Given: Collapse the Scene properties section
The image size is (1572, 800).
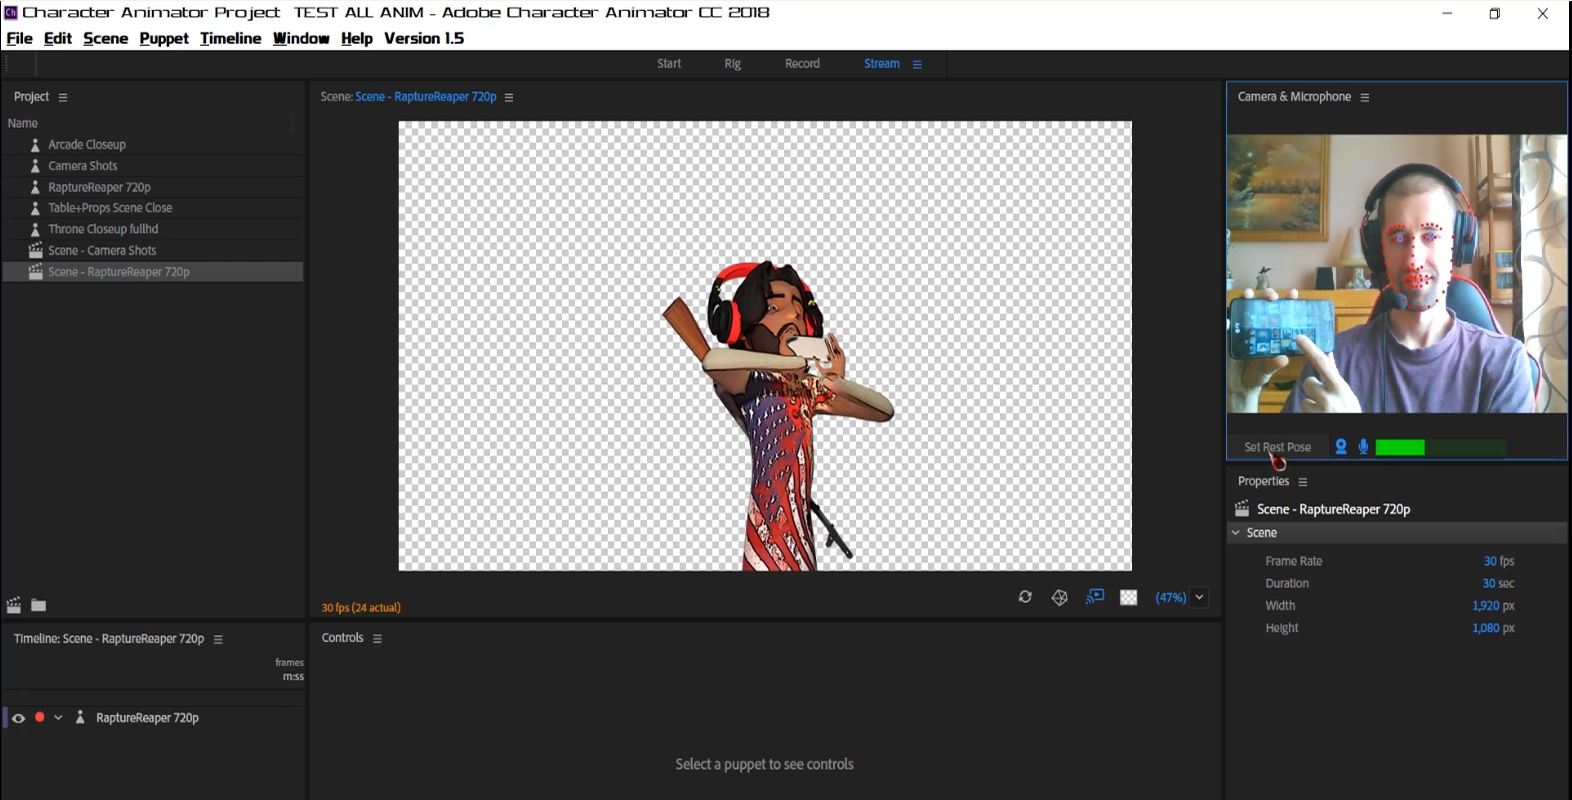Looking at the screenshot, I should [x=1236, y=533].
